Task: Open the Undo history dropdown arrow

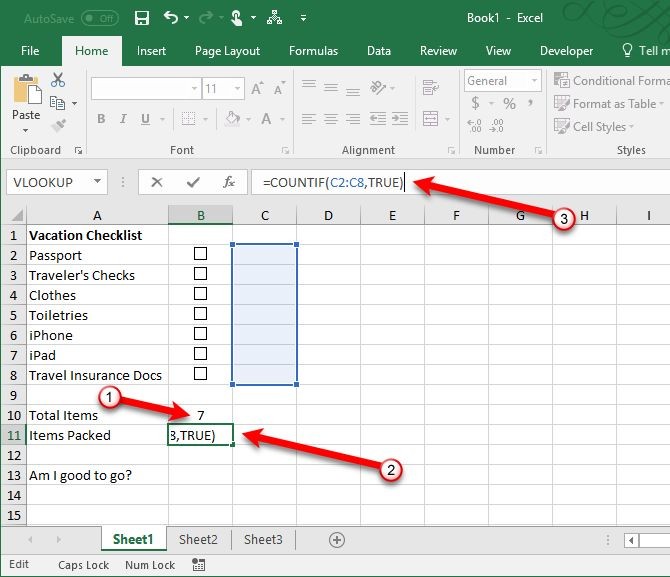Action: point(186,18)
